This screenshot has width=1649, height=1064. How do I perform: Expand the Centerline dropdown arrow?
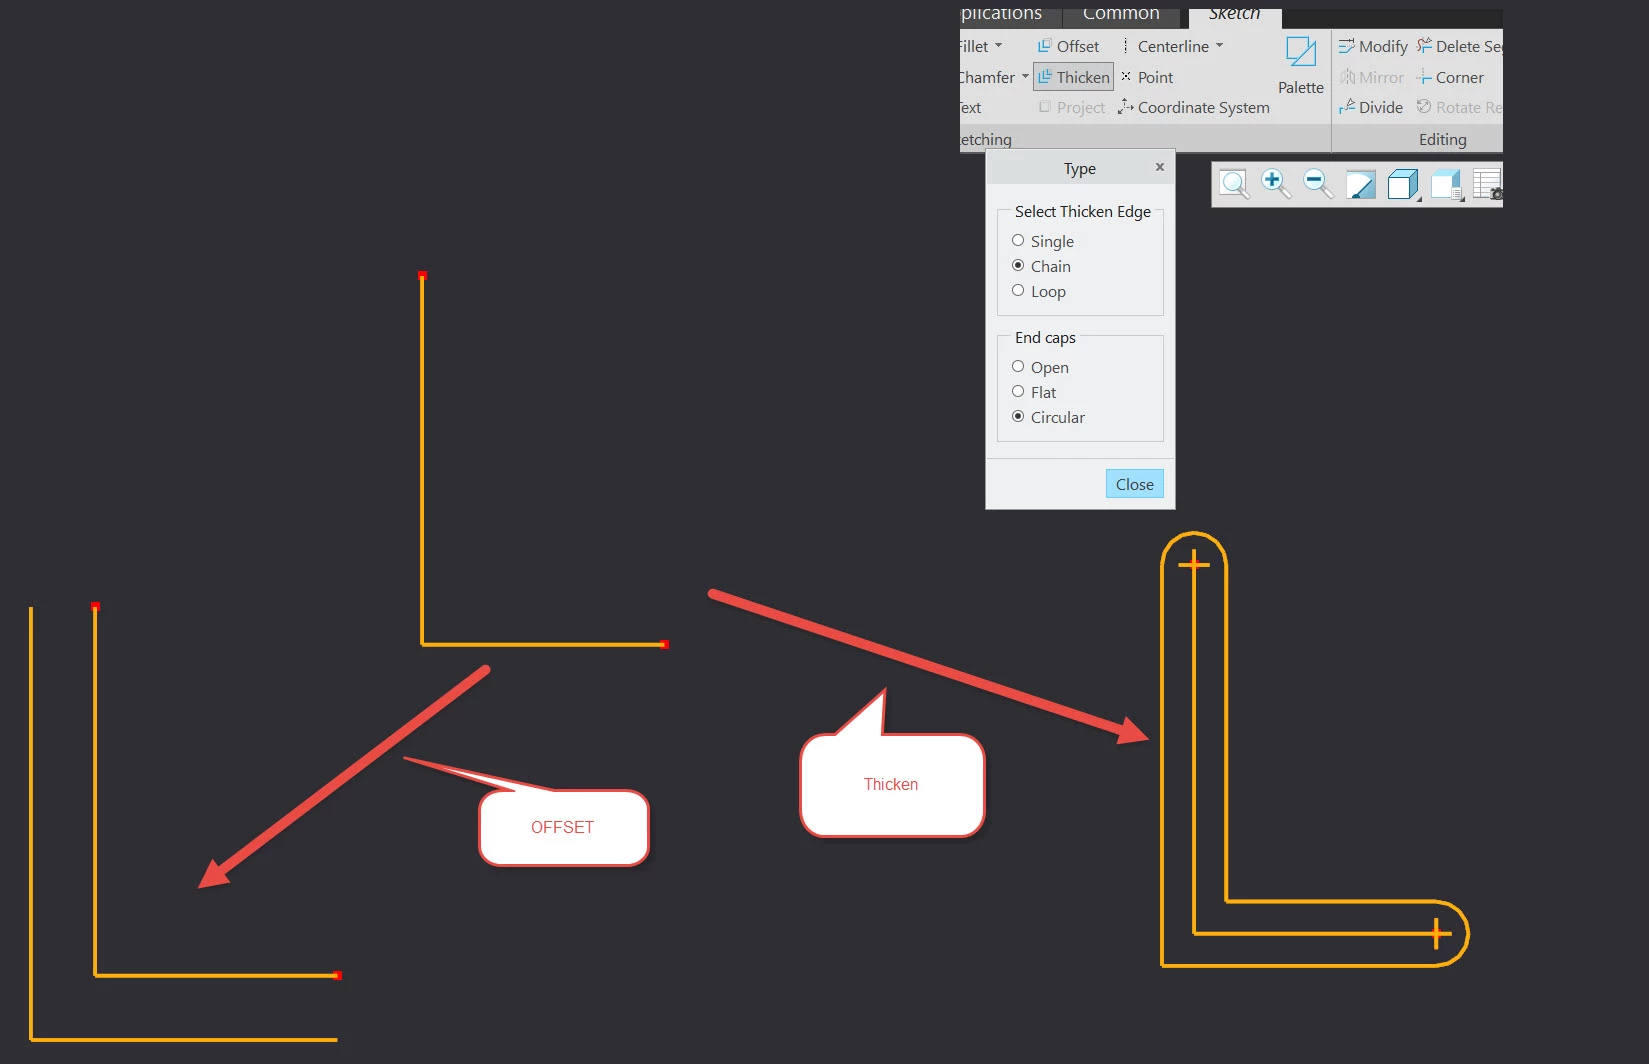coord(1219,46)
